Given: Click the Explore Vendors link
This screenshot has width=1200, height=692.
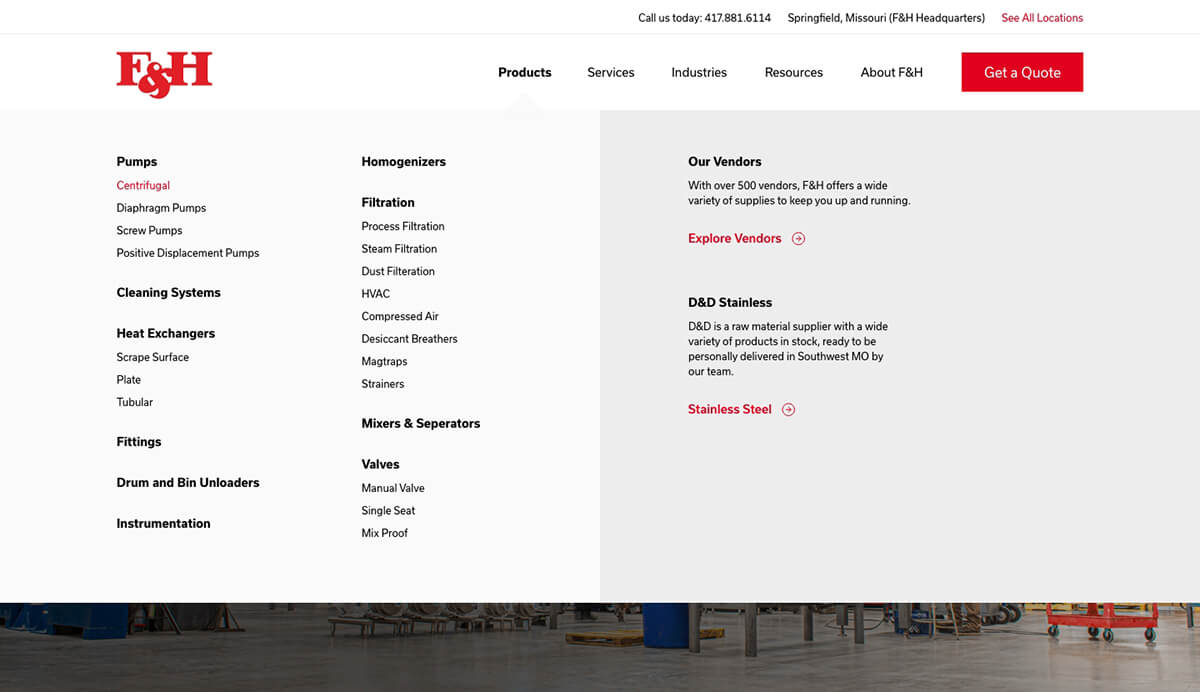Looking at the screenshot, I should 735,239.
